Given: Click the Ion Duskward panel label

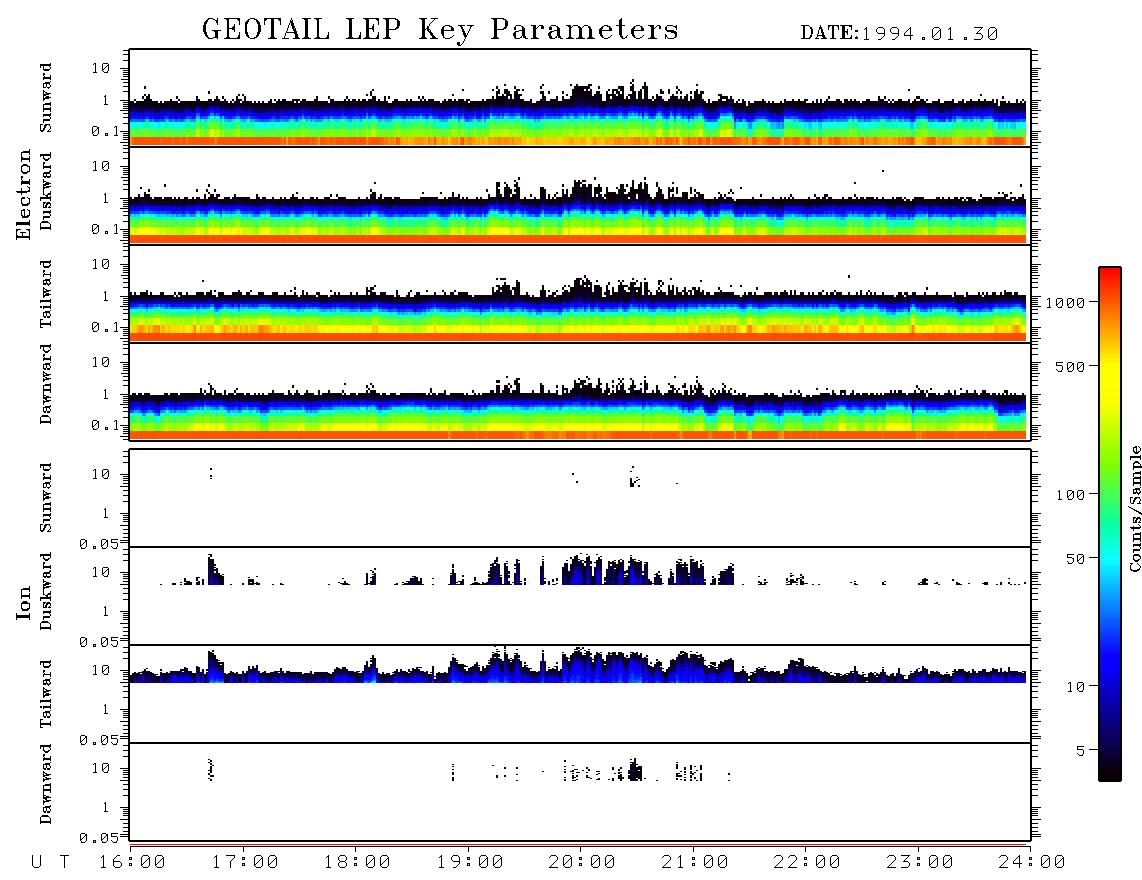Looking at the screenshot, I should 46,591.
